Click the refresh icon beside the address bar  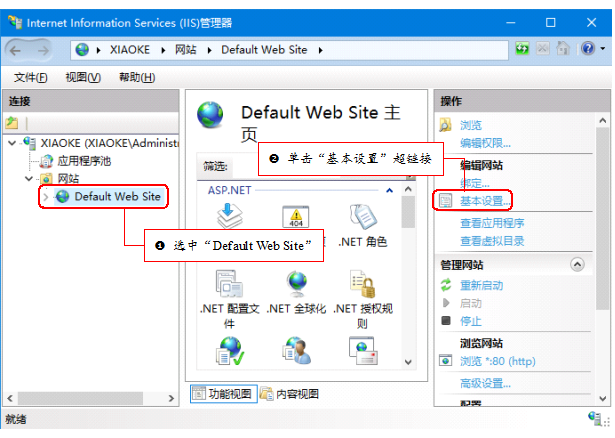tap(522, 48)
